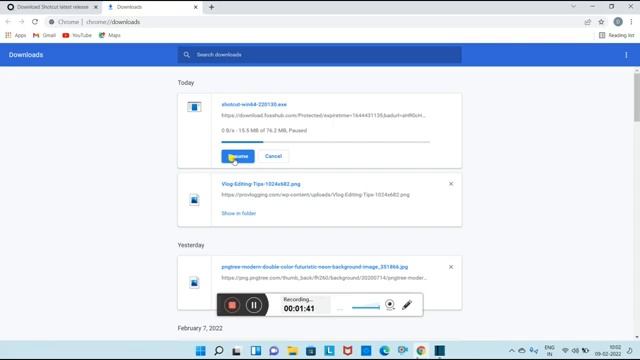Open Google Chrome taskbar icon
The image size is (640, 360).
(x=421, y=351)
